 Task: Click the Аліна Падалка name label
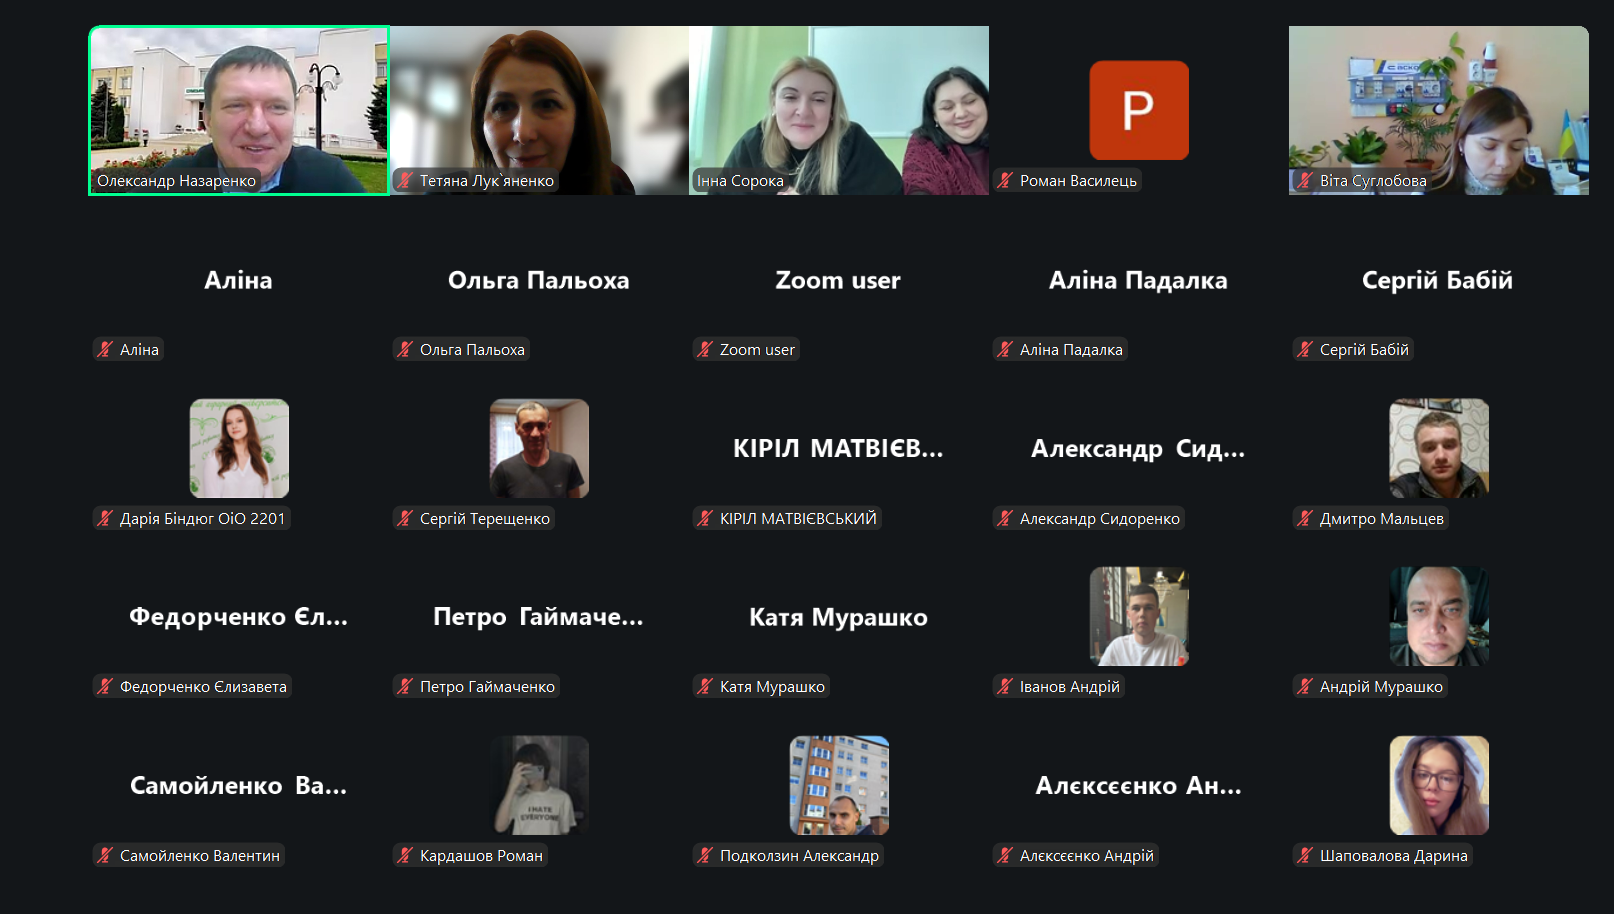(1071, 350)
